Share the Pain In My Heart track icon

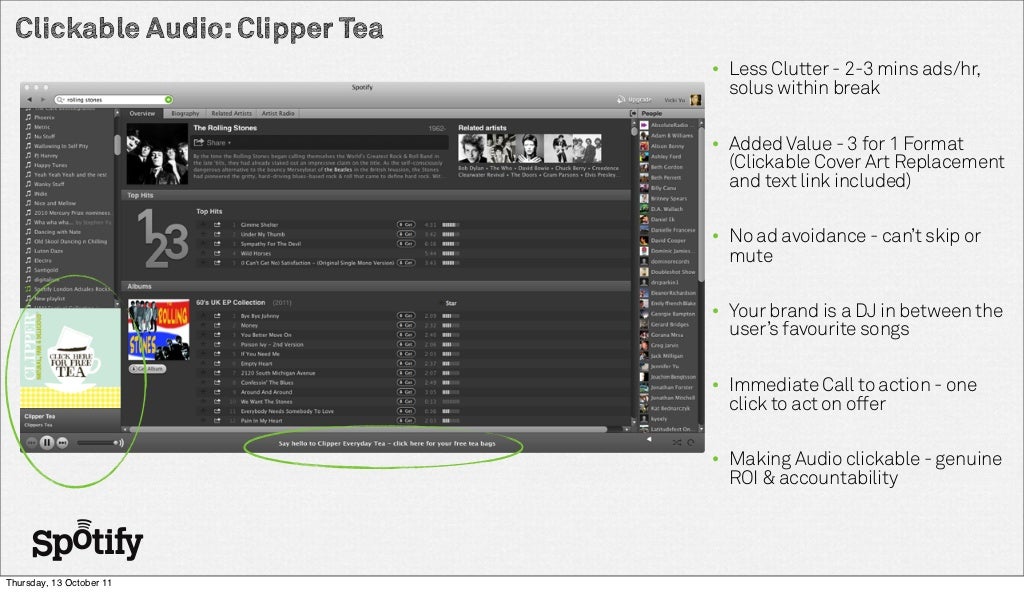pos(217,421)
